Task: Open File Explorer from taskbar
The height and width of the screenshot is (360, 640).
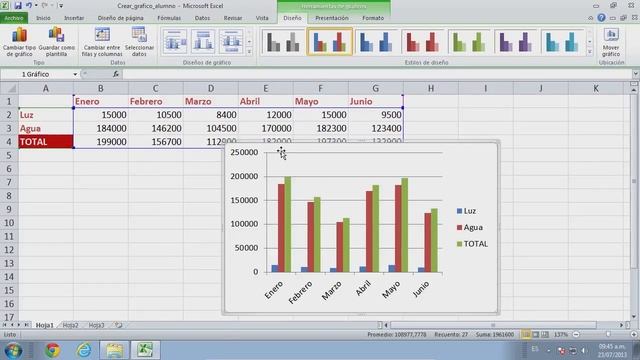Action: tap(114, 350)
